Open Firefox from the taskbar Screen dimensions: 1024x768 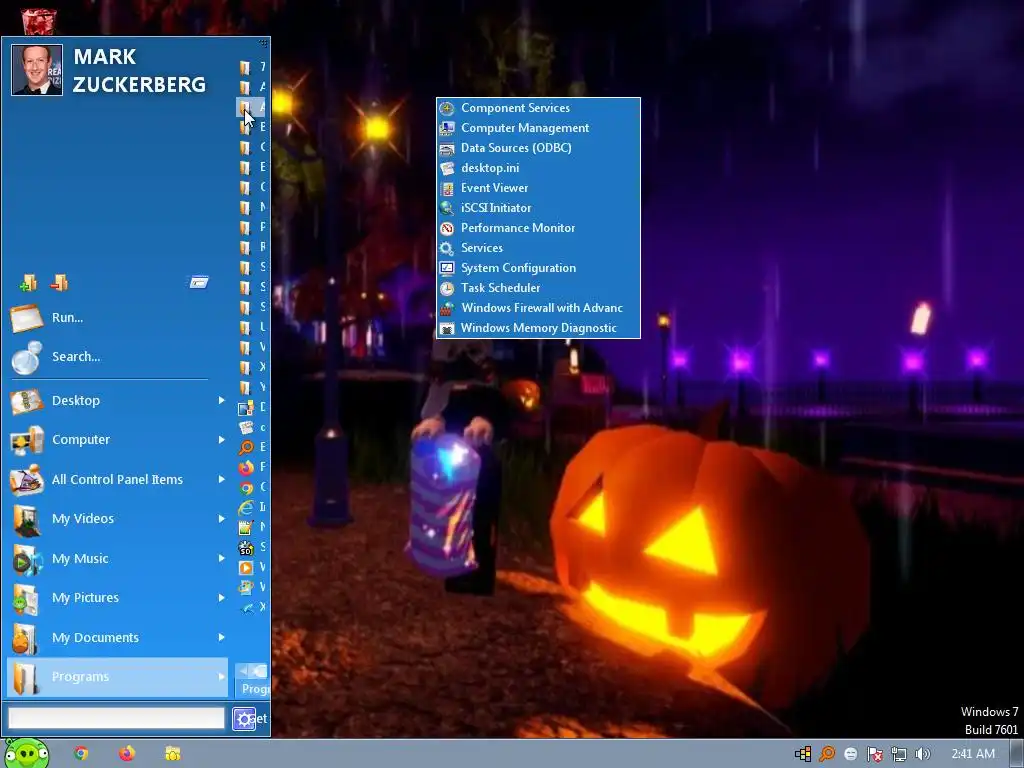coord(127,754)
